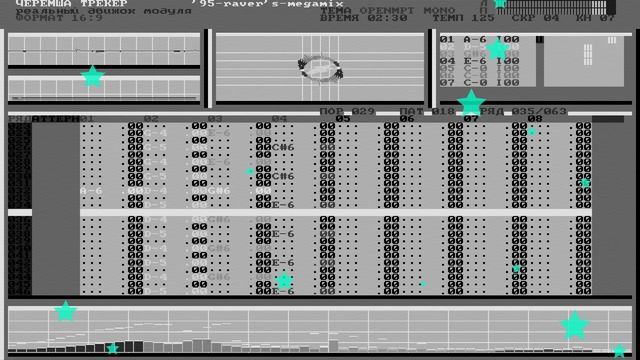This screenshot has height=360, width=640.
Task: Click the ЧЕРЕМША ТРЕКЕР title text
Action: (72, 3)
